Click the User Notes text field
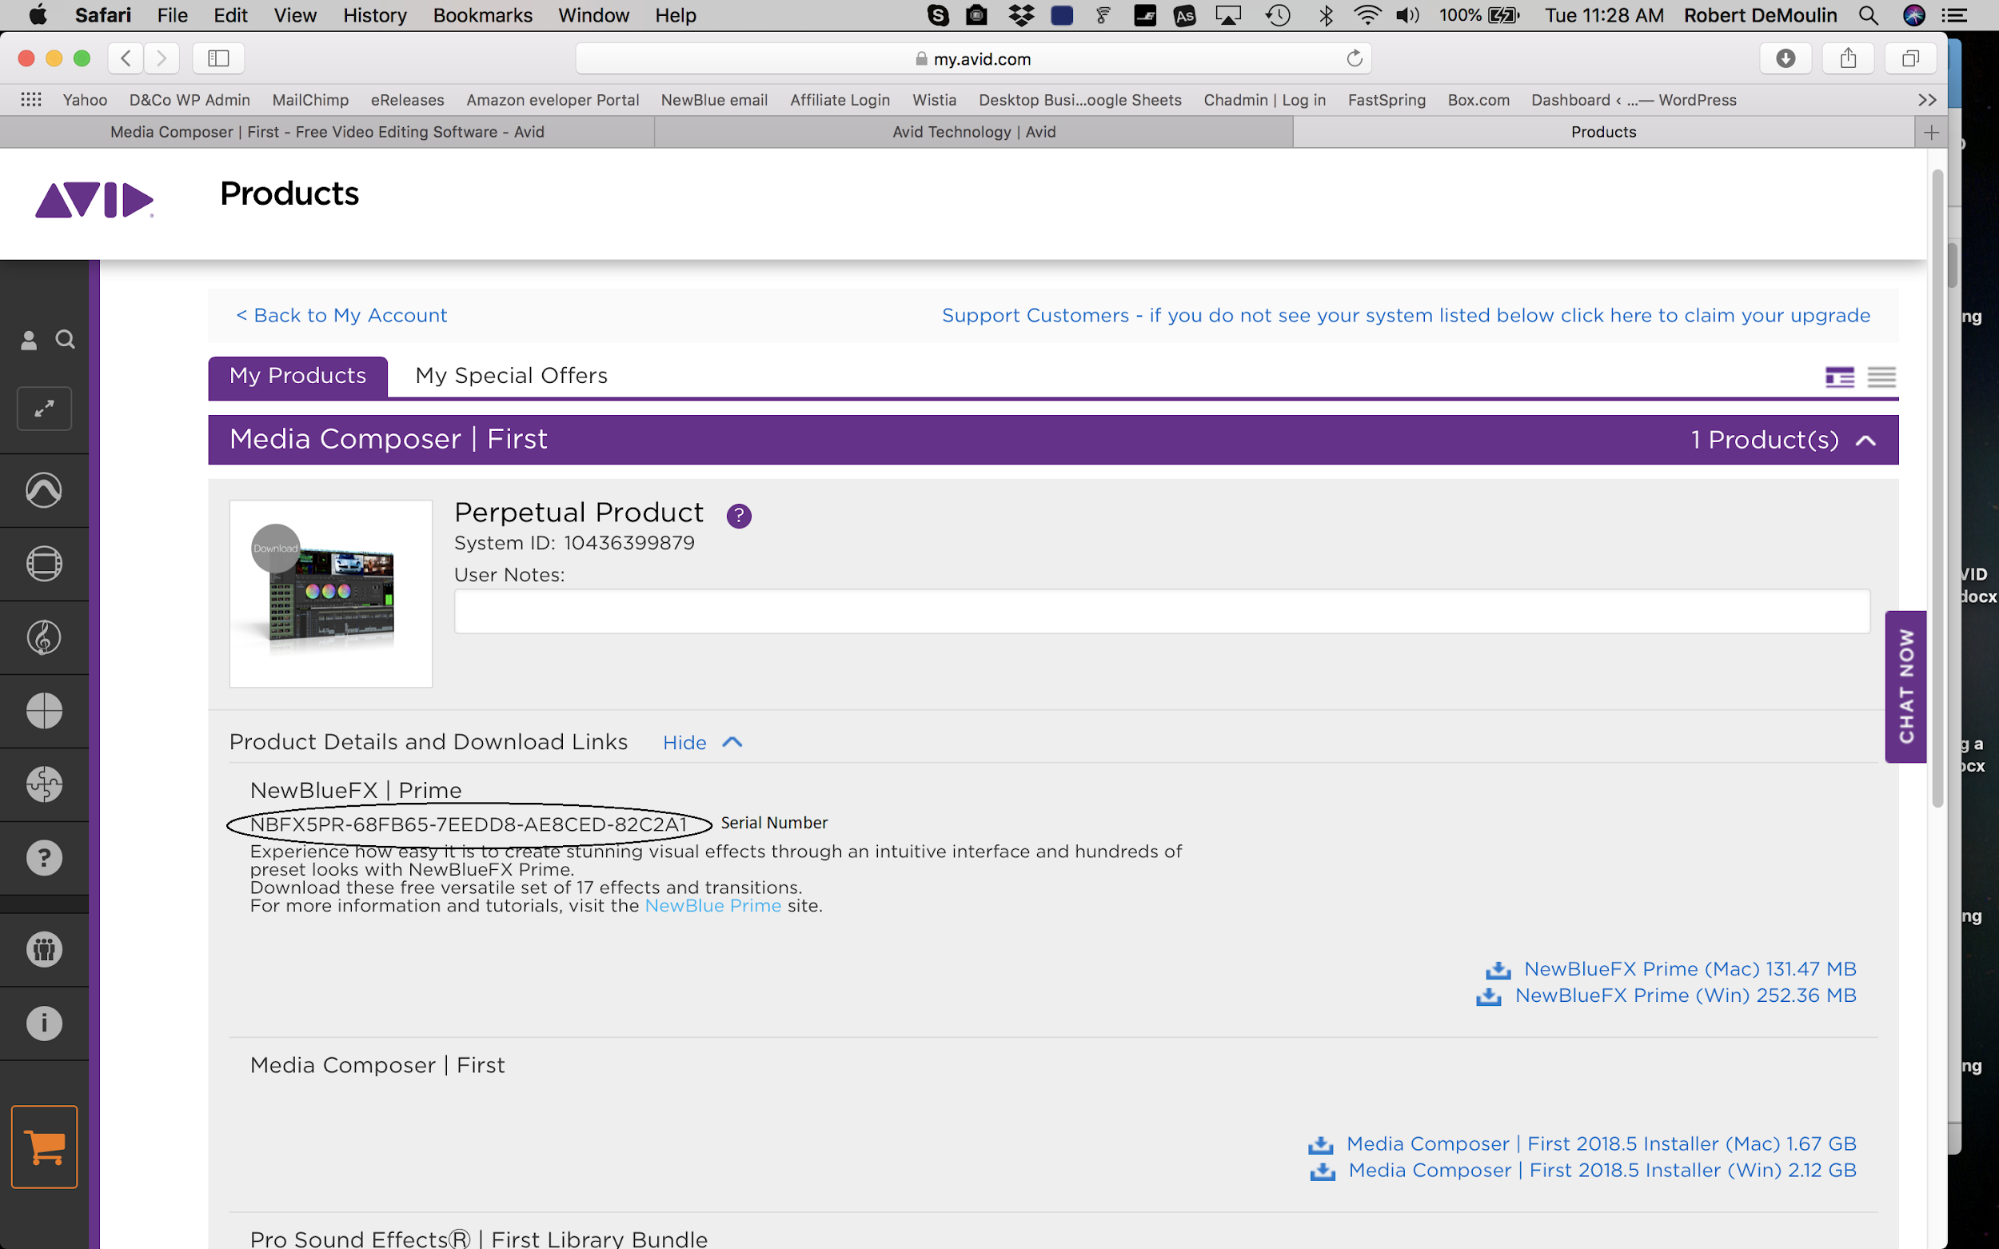Viewport: 1999px width, 1249px height. (1161, 611)
